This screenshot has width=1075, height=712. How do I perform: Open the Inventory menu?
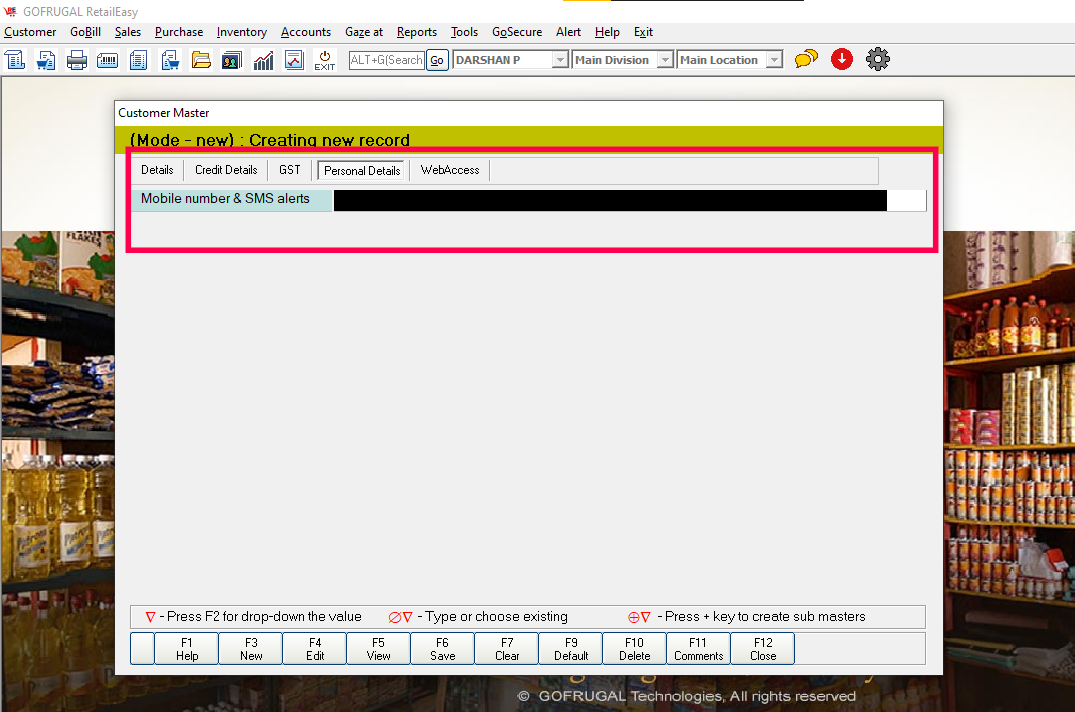pyautogui.click(x=241, y=32)
